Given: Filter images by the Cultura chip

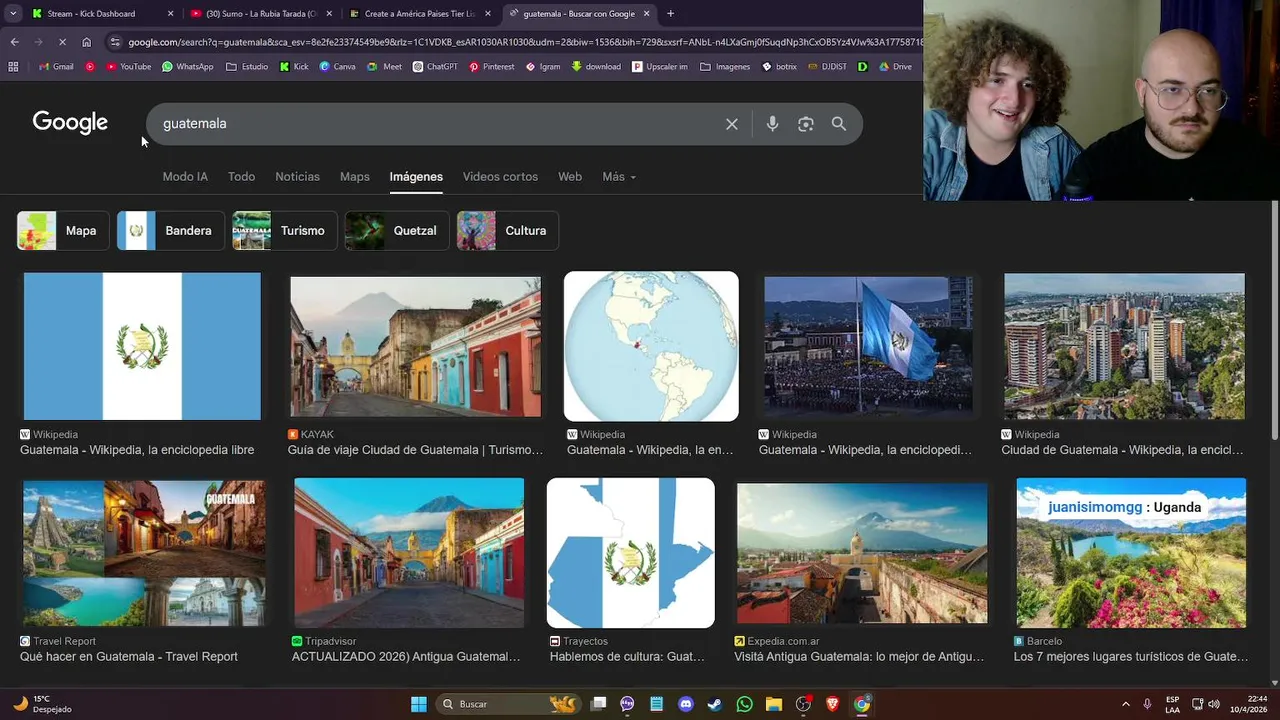Looking at the screenshot, I should (x=508, y=231).
